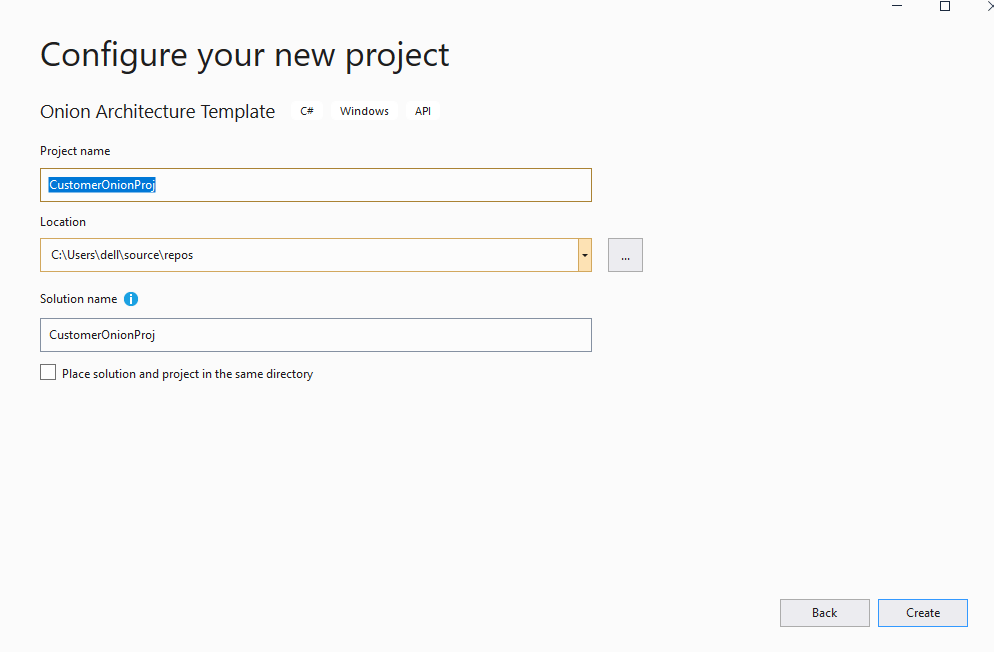View tooltip by clicking the blue info badge
This screenshot has width=994, height=652.
pyautogui.click(x=131, y=299)
